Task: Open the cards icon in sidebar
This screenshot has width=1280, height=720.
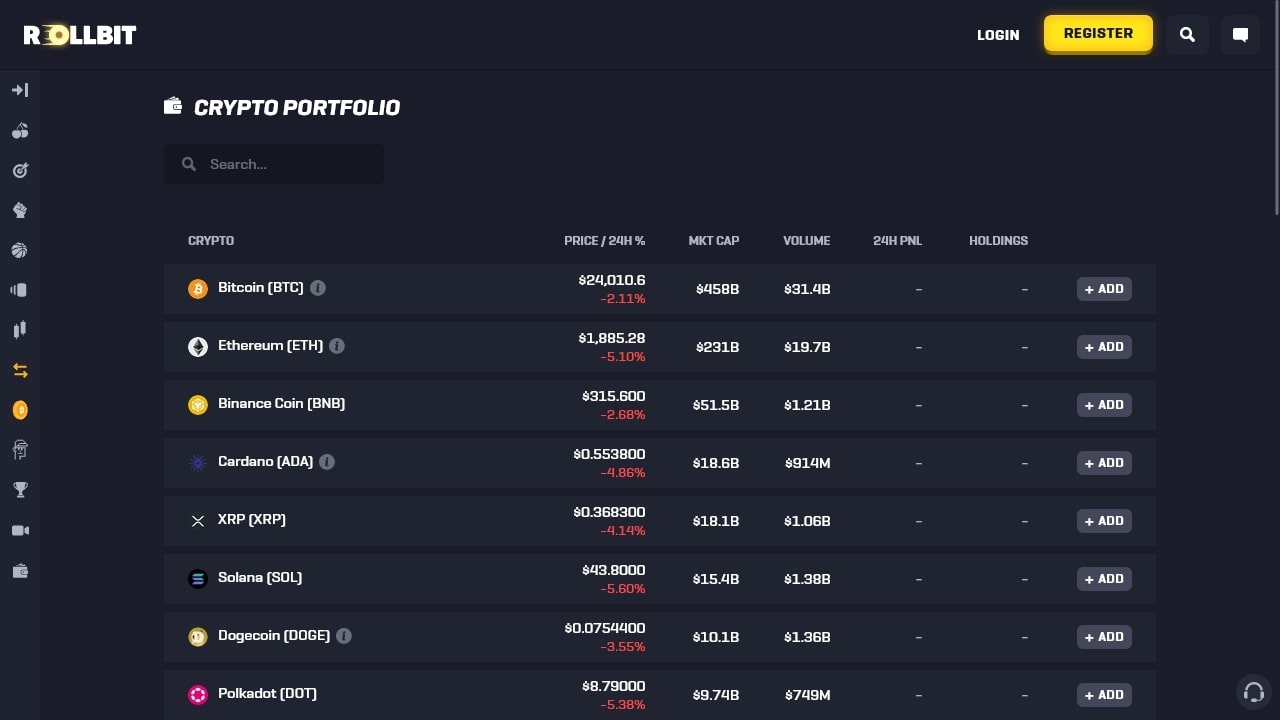Action: click(x=20, y=290)
